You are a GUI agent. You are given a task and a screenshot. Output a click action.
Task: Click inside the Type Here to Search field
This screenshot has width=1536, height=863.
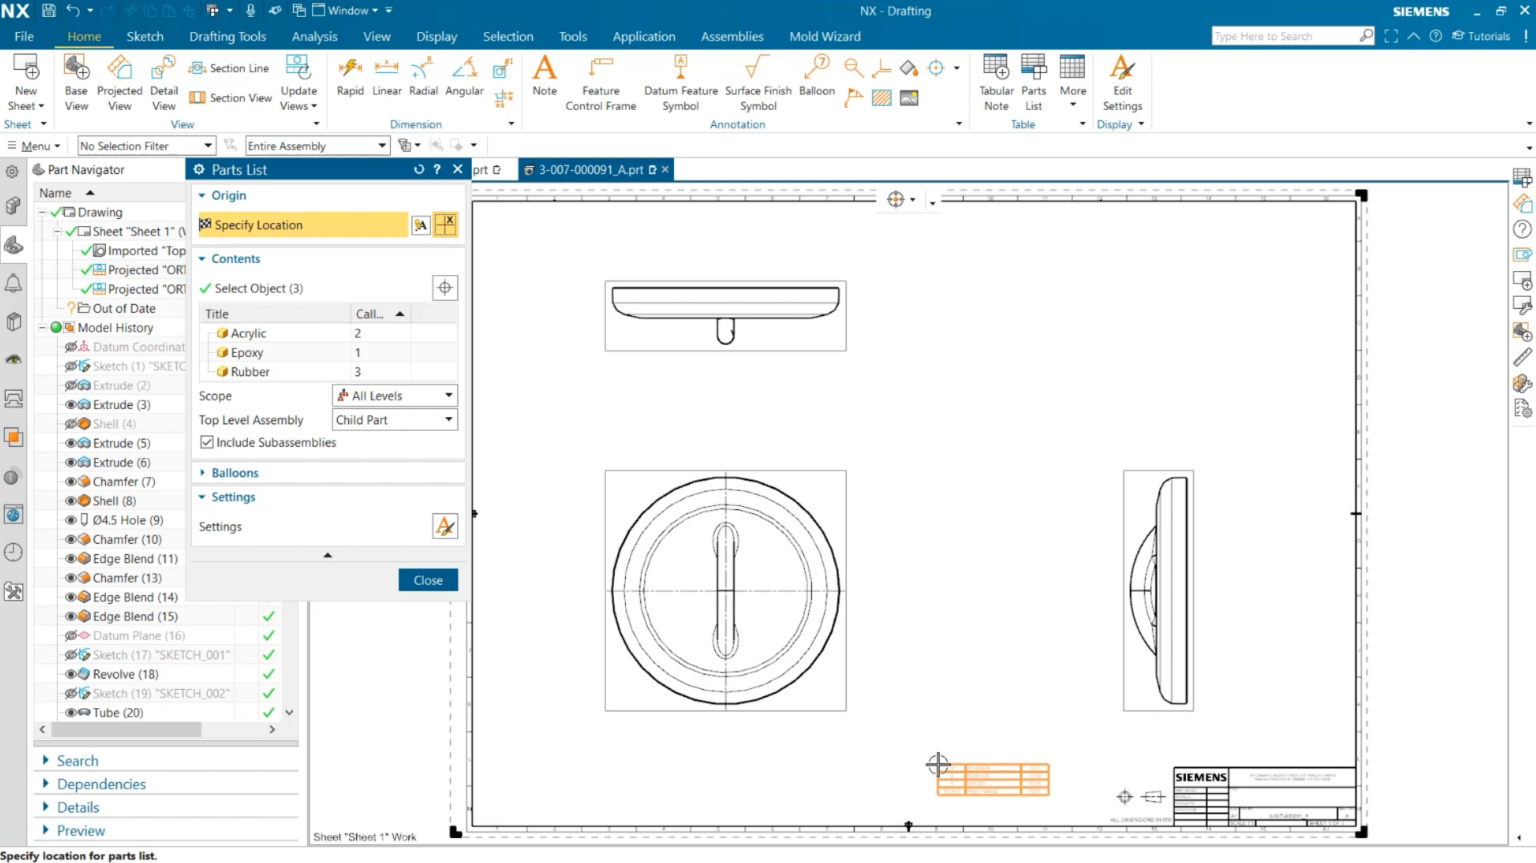click(x=1285, y=35)
